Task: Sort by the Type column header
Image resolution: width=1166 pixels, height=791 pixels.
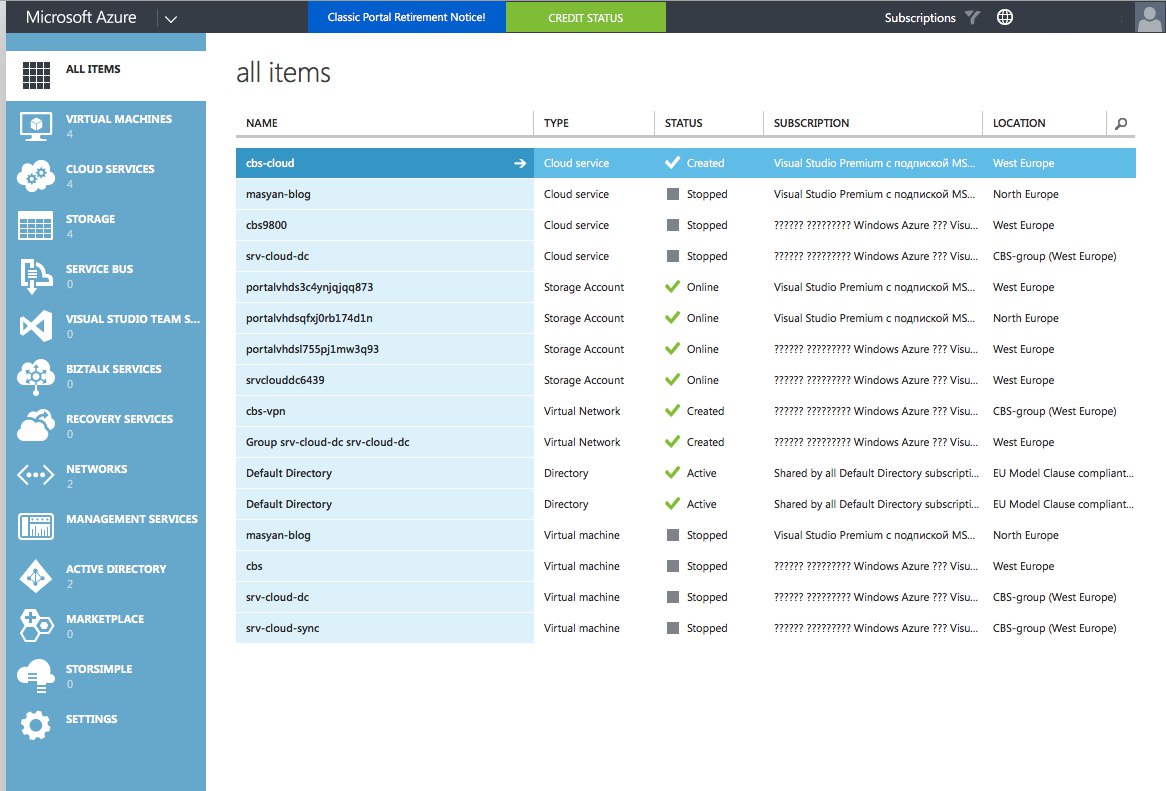Action: click(x=556, y=123)
